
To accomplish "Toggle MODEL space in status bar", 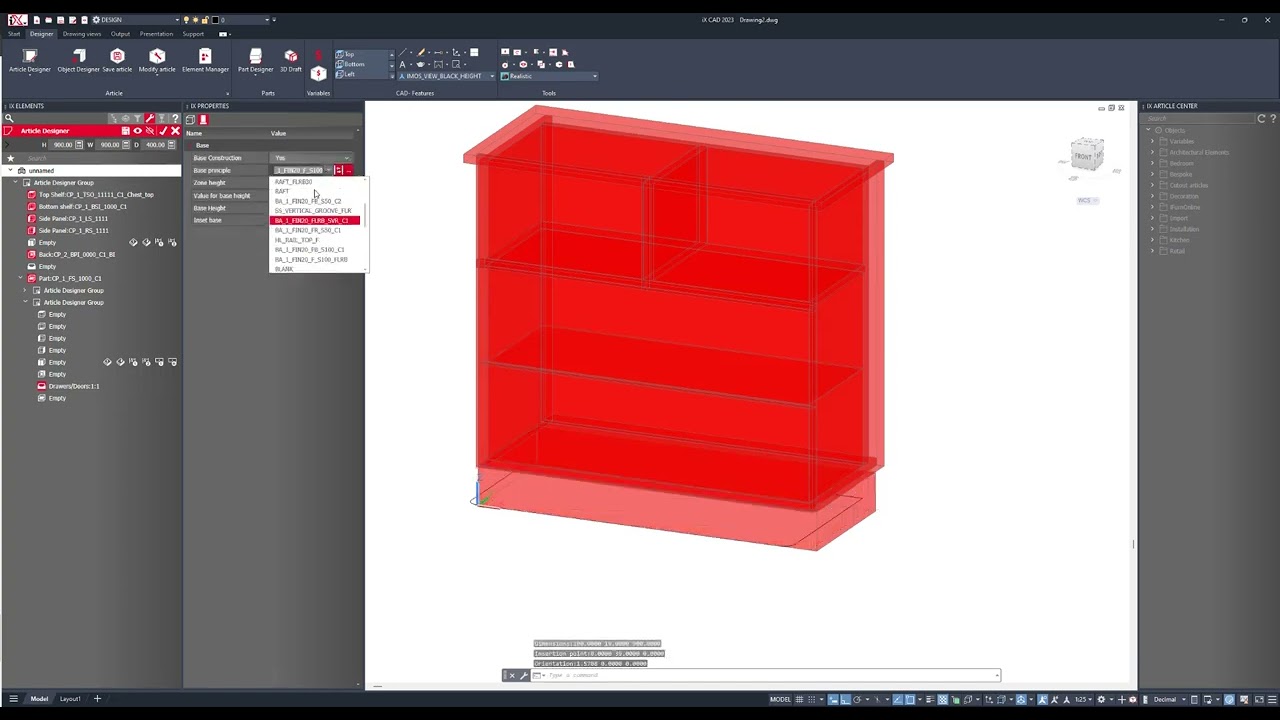I will [x=780, y=699].
